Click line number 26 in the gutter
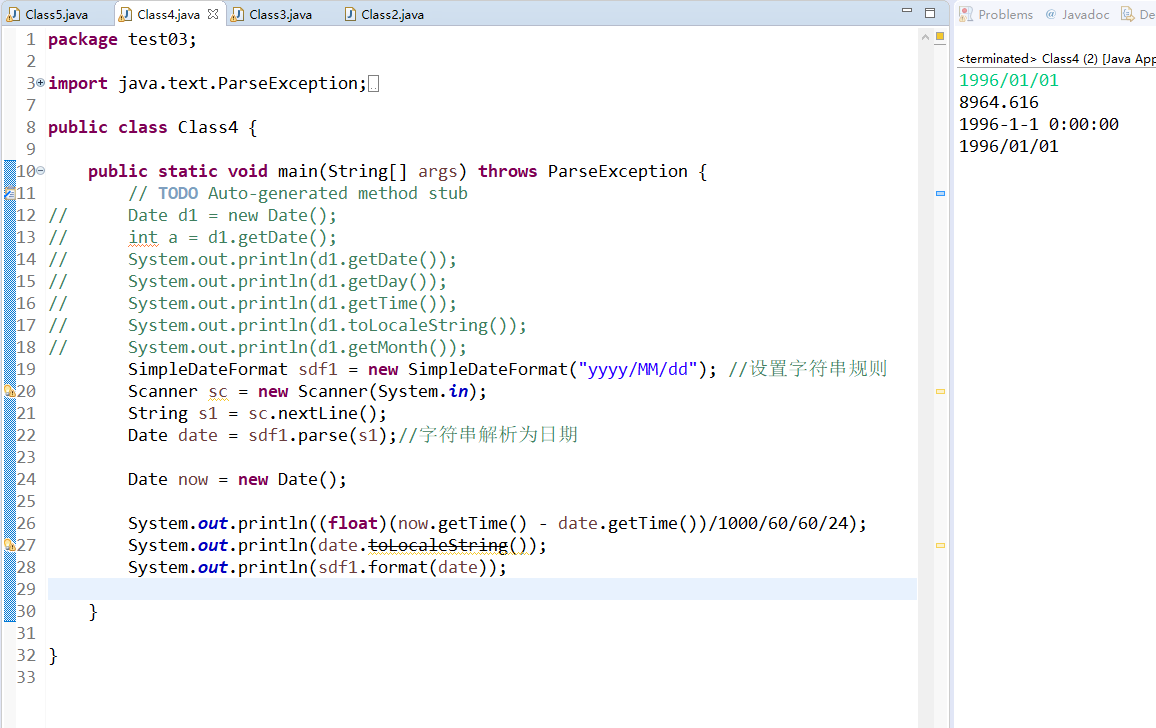Viewport: 1156px width, 728px height. coord(26,523)
